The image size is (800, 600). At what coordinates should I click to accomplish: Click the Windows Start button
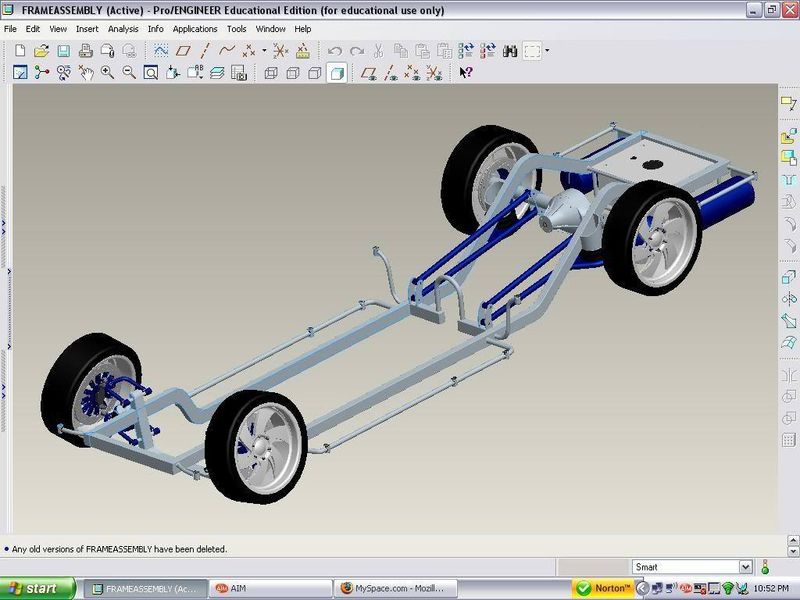(38, 588)
